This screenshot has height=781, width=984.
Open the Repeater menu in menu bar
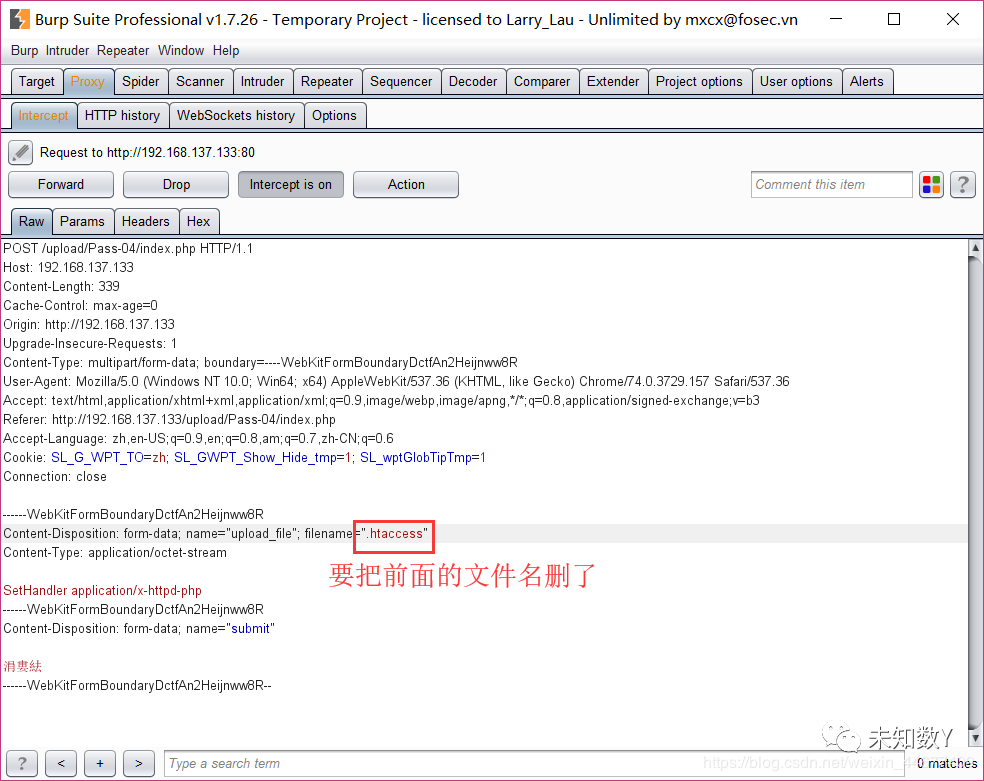[123, 50]
